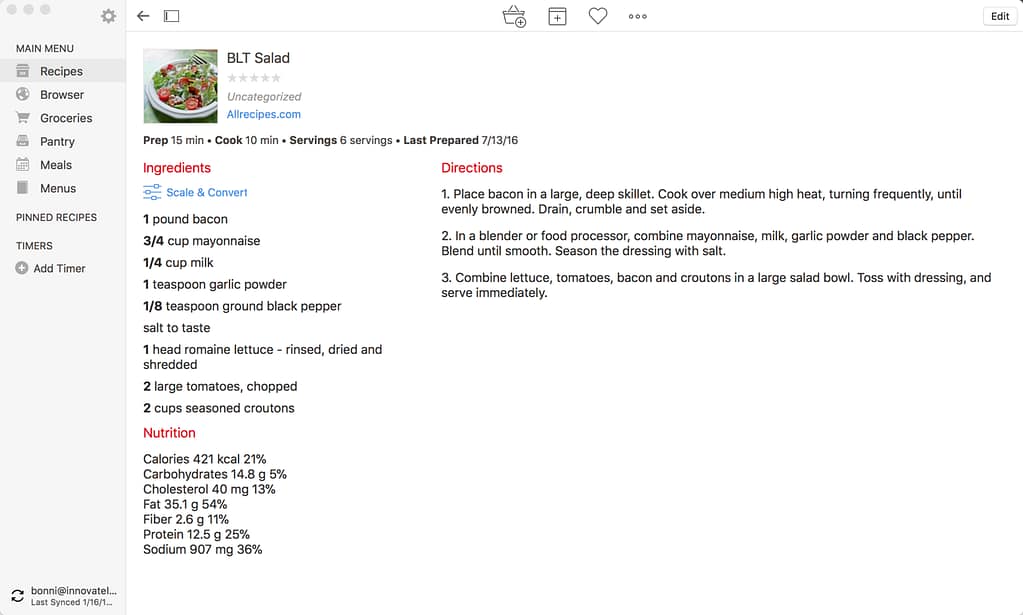Click the Edit button
Image resolution: width=1023 pixels, height=615 pixels.
click(1000, 16)
